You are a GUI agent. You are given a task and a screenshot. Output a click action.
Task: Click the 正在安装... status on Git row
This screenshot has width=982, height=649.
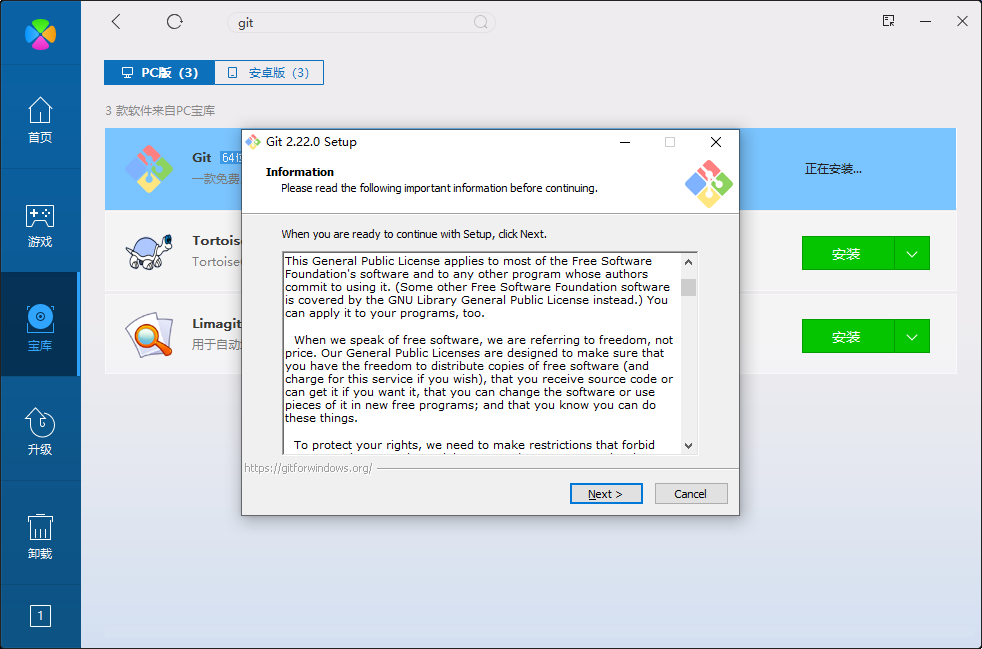[x=833, y=169]
